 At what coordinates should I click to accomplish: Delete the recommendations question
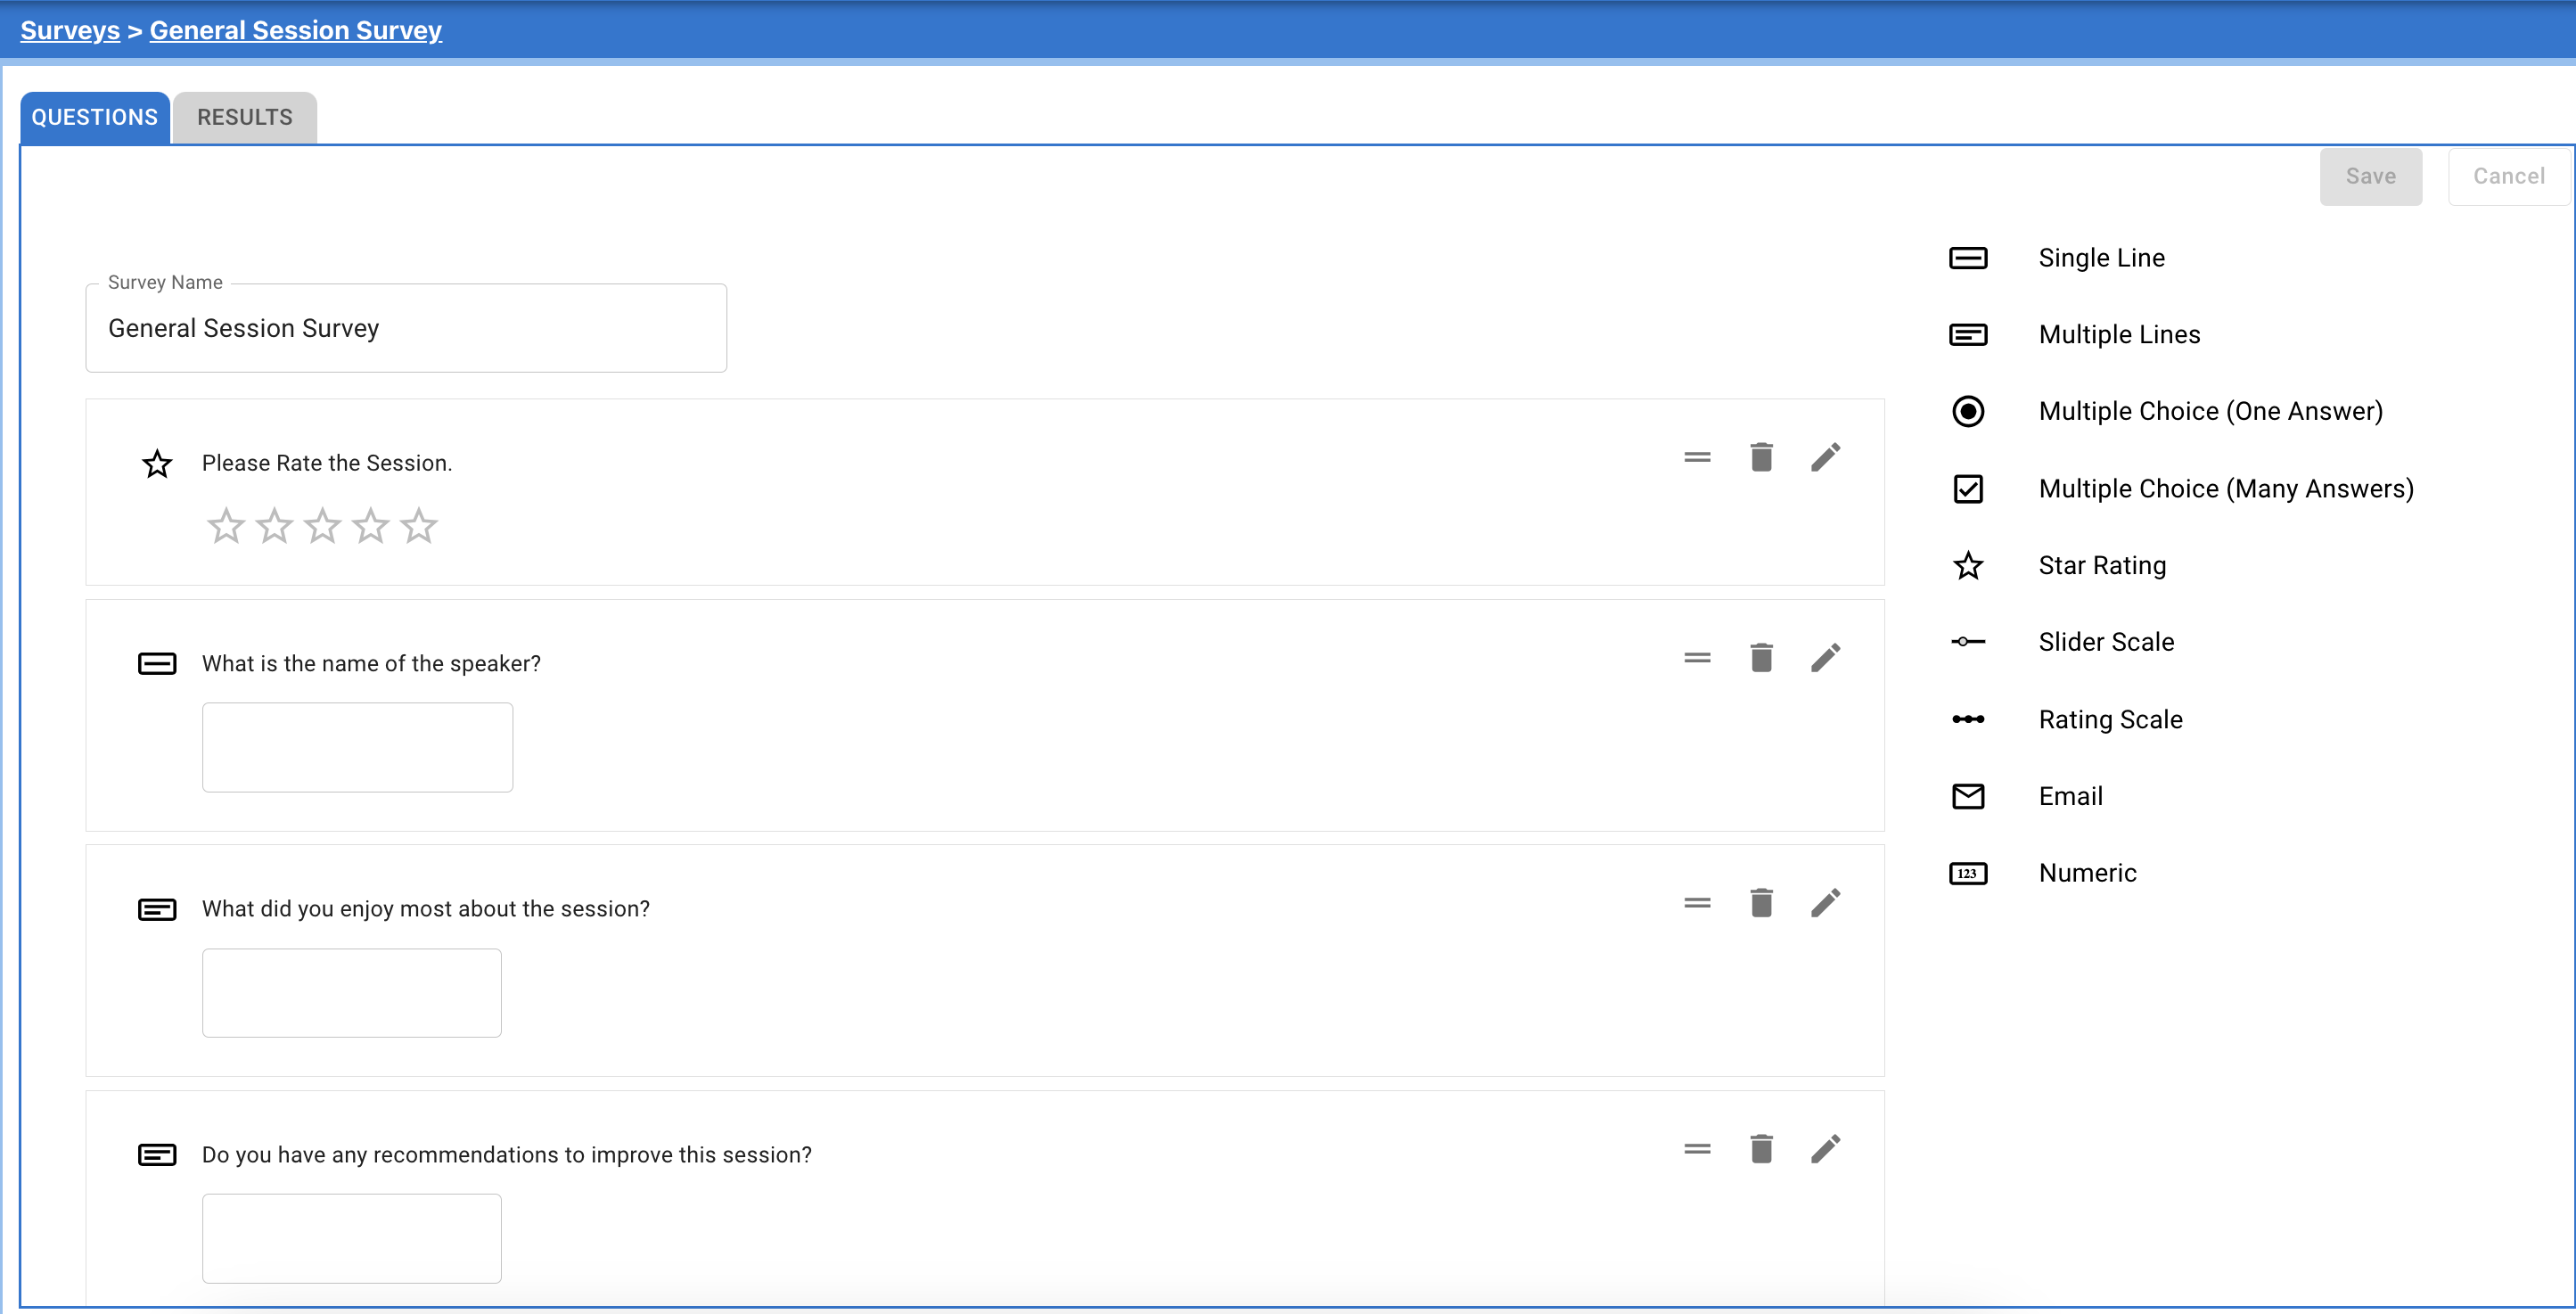[1762, 1148]
